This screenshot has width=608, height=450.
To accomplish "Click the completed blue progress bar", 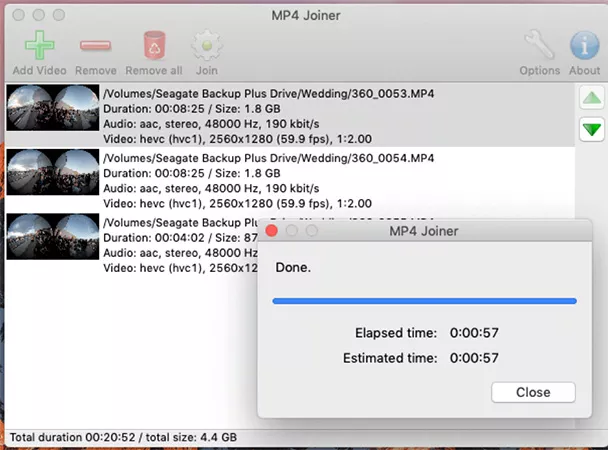I will pyautogui.click(x=424, y=300).
